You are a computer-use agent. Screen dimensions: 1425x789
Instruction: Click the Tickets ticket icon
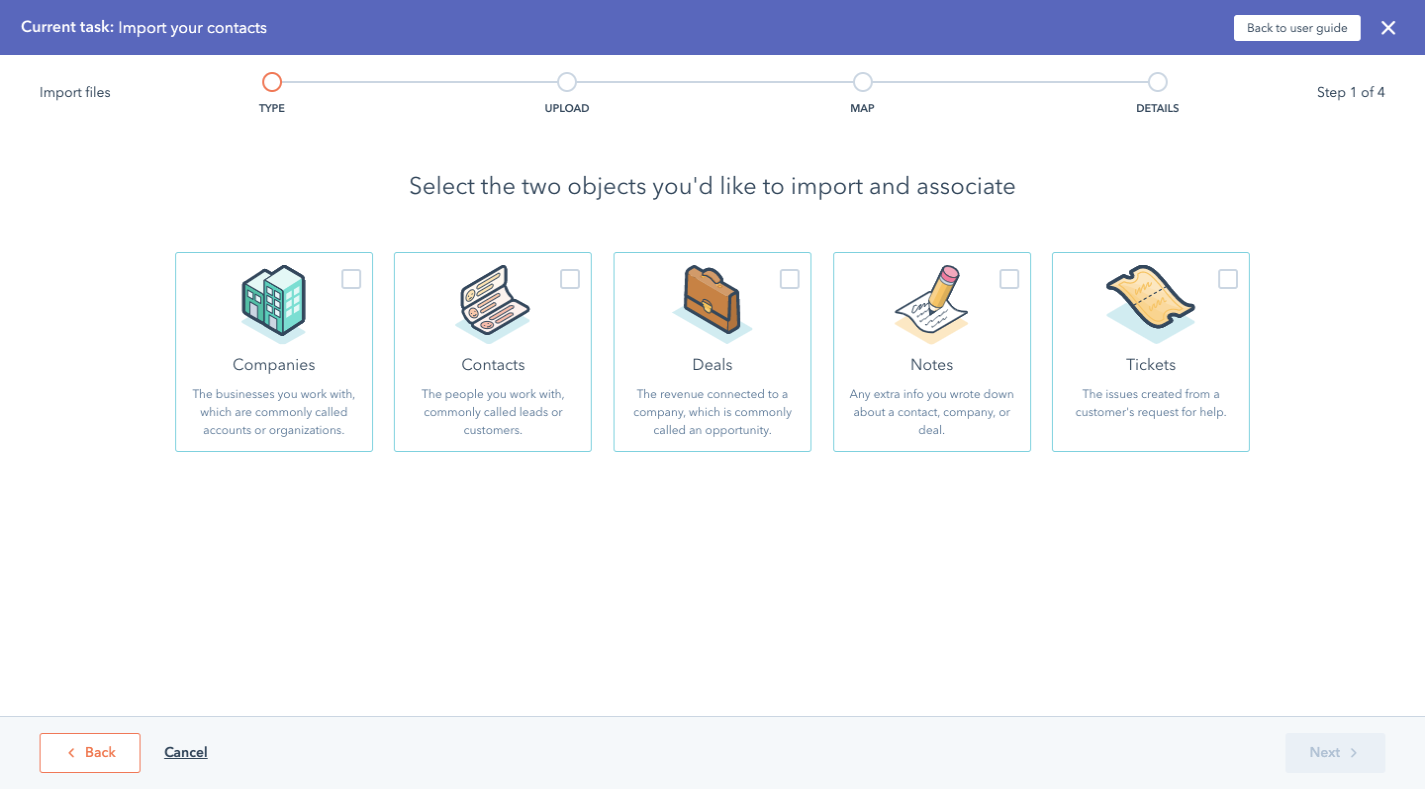click(x=1150, y=304)
